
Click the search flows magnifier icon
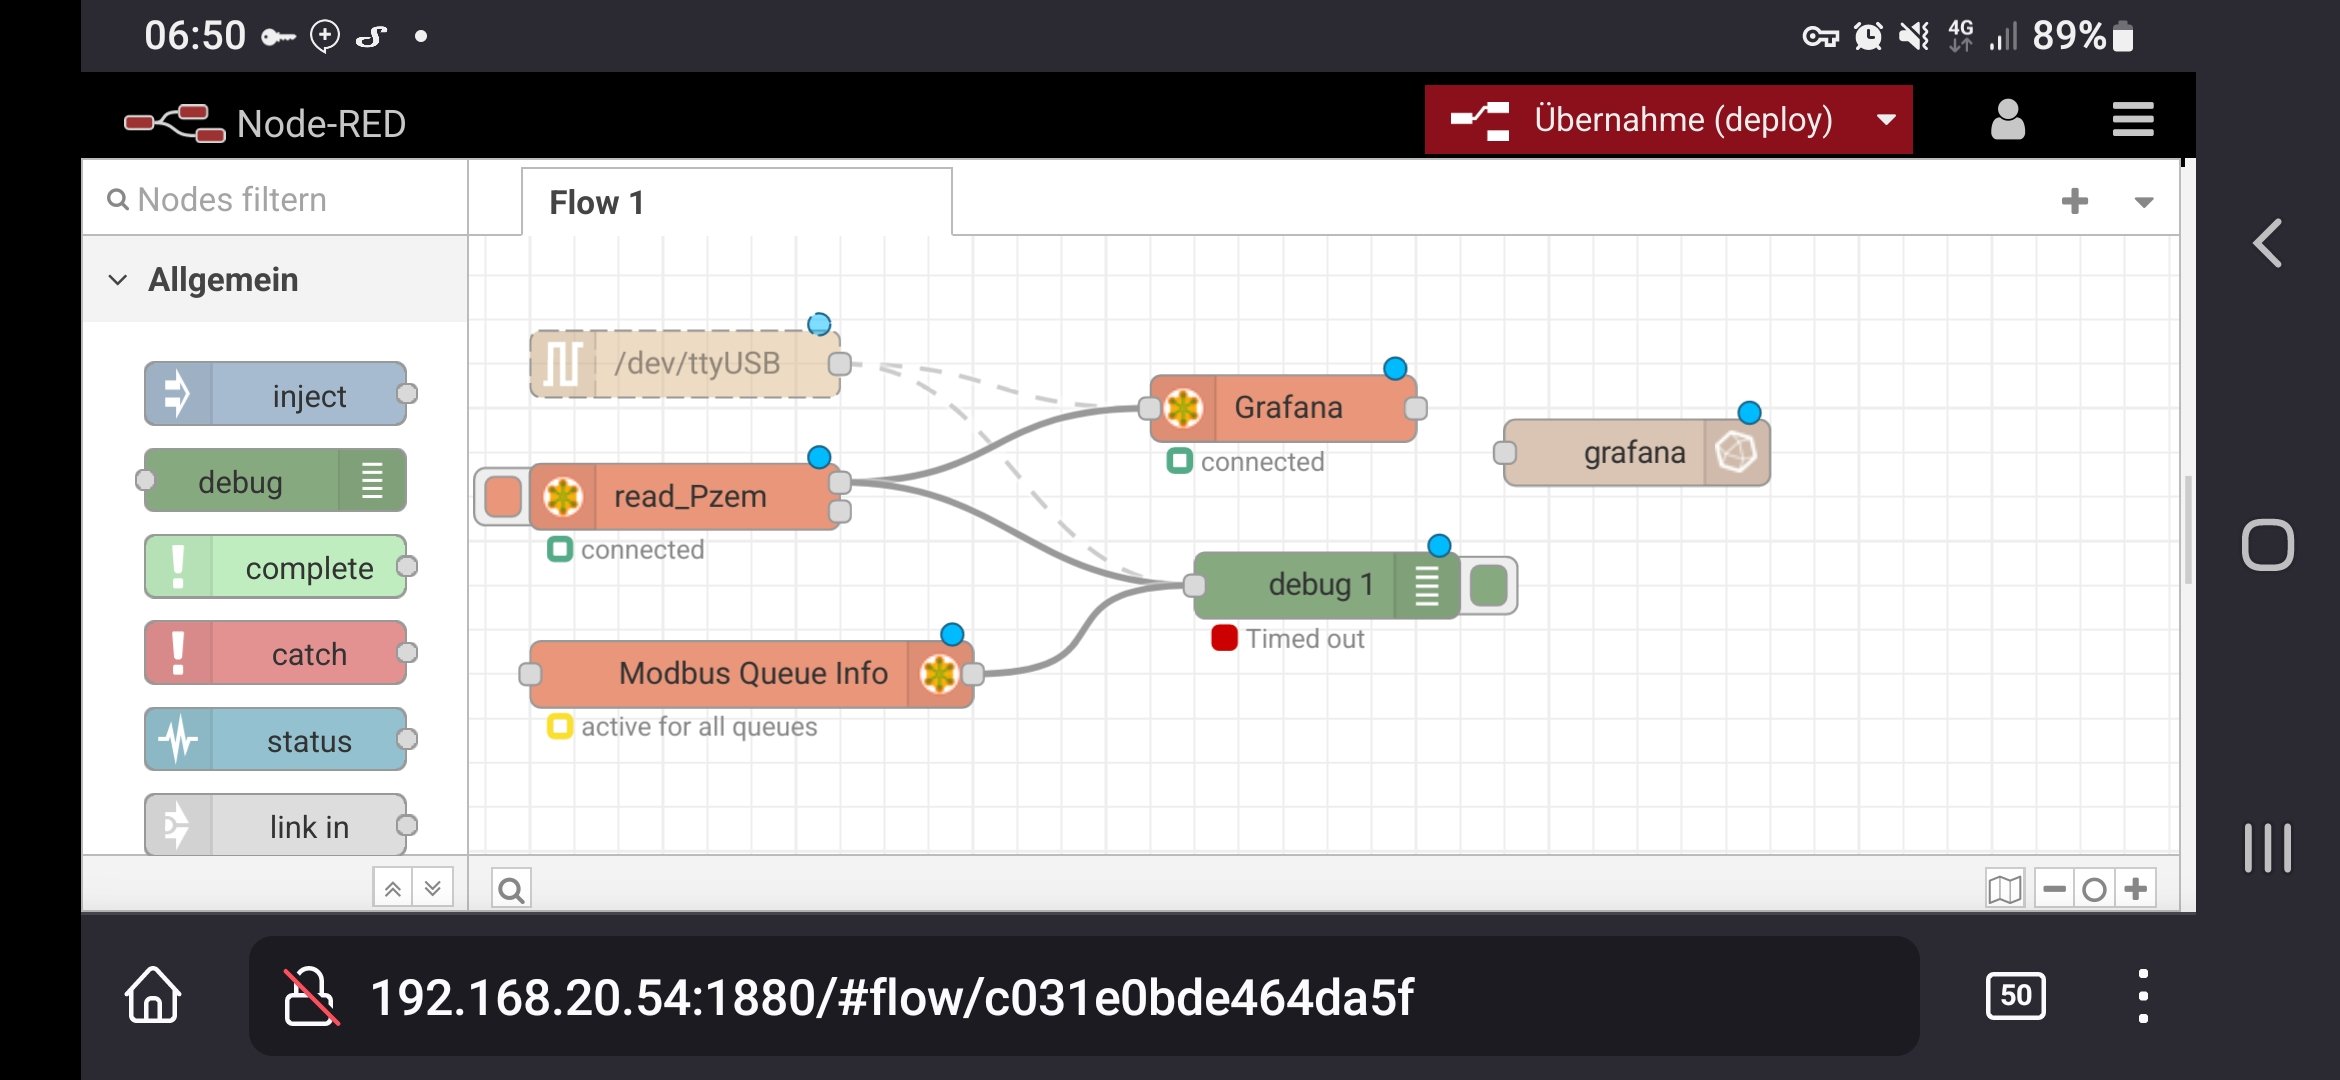pyautogui.click(x=511, y=889)
